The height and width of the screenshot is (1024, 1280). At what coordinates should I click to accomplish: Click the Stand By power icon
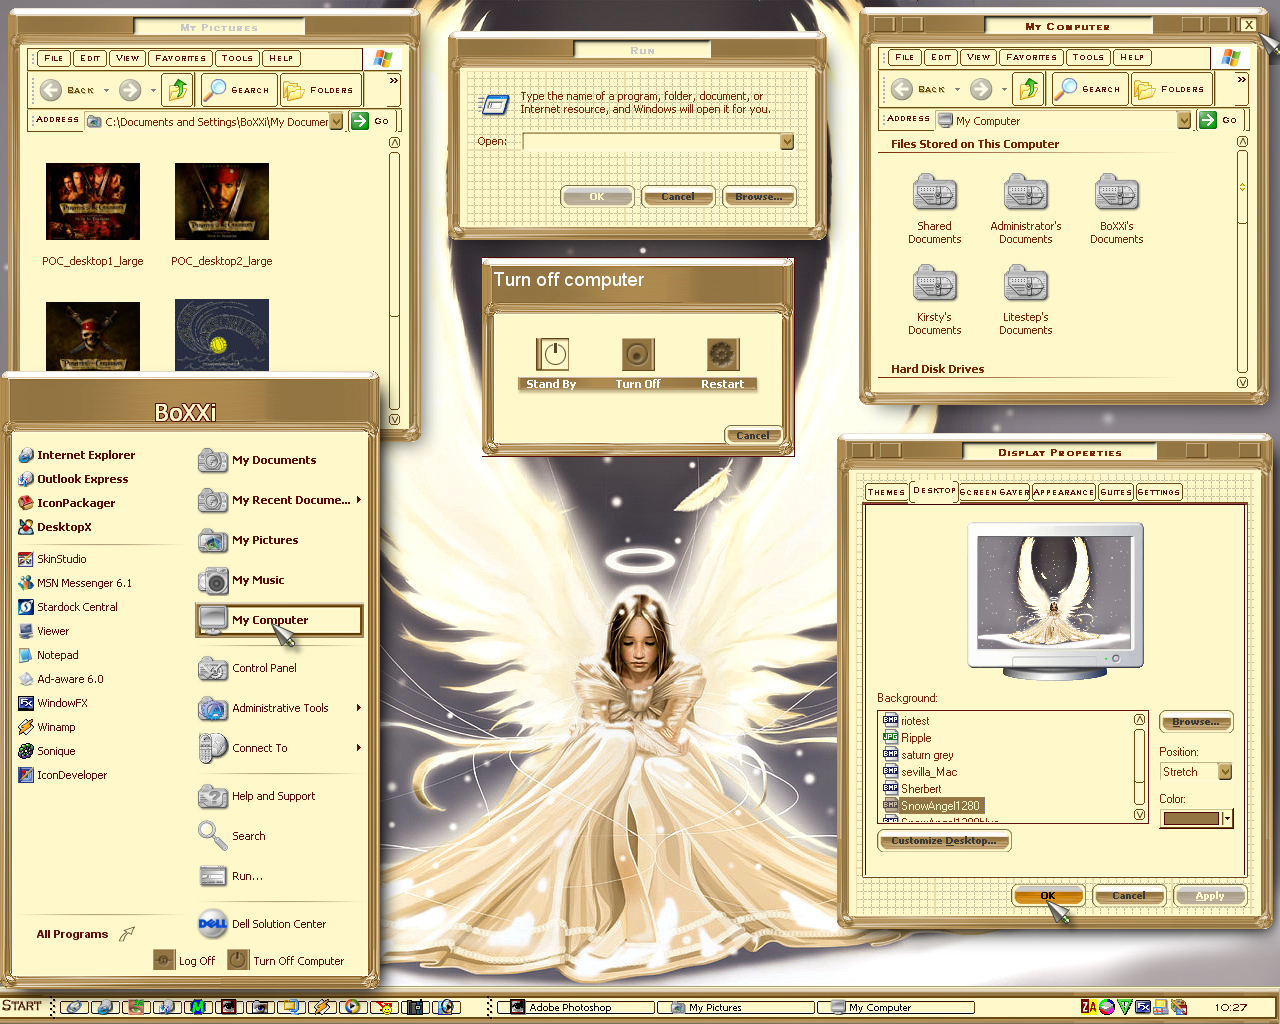pos(553,354)
